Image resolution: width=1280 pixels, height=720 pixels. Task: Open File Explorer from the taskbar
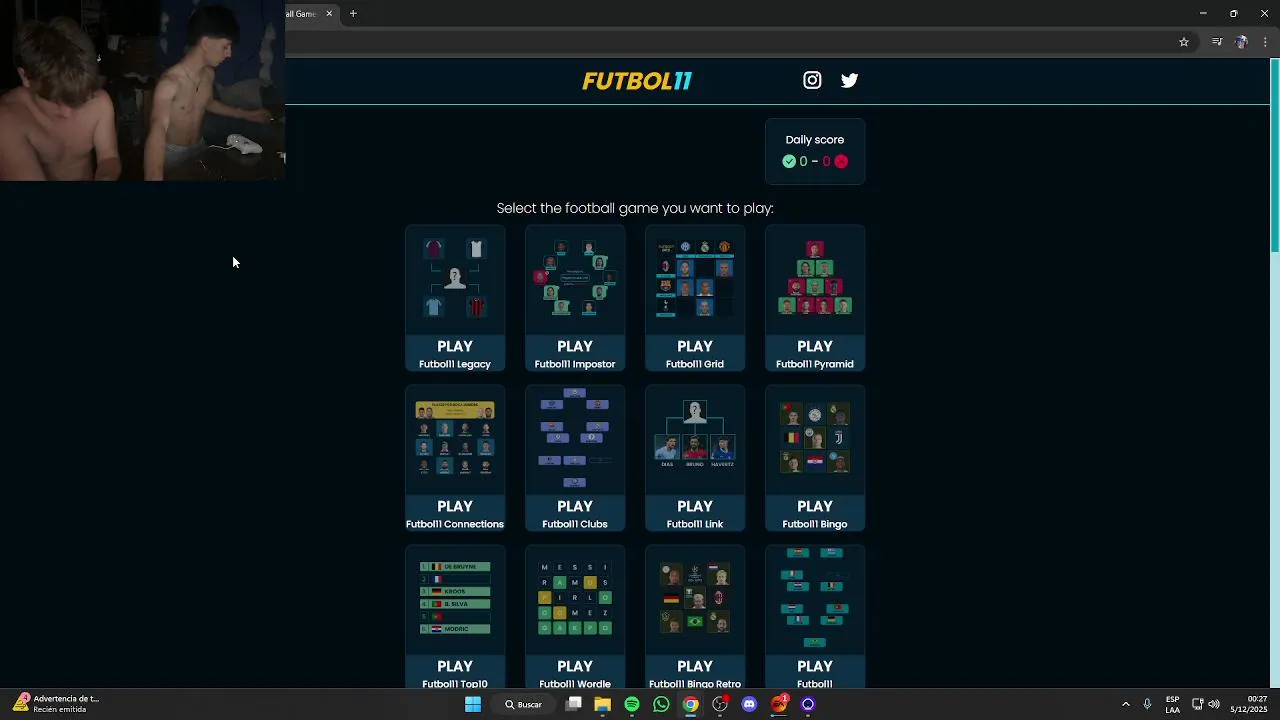tap(602, 704)
